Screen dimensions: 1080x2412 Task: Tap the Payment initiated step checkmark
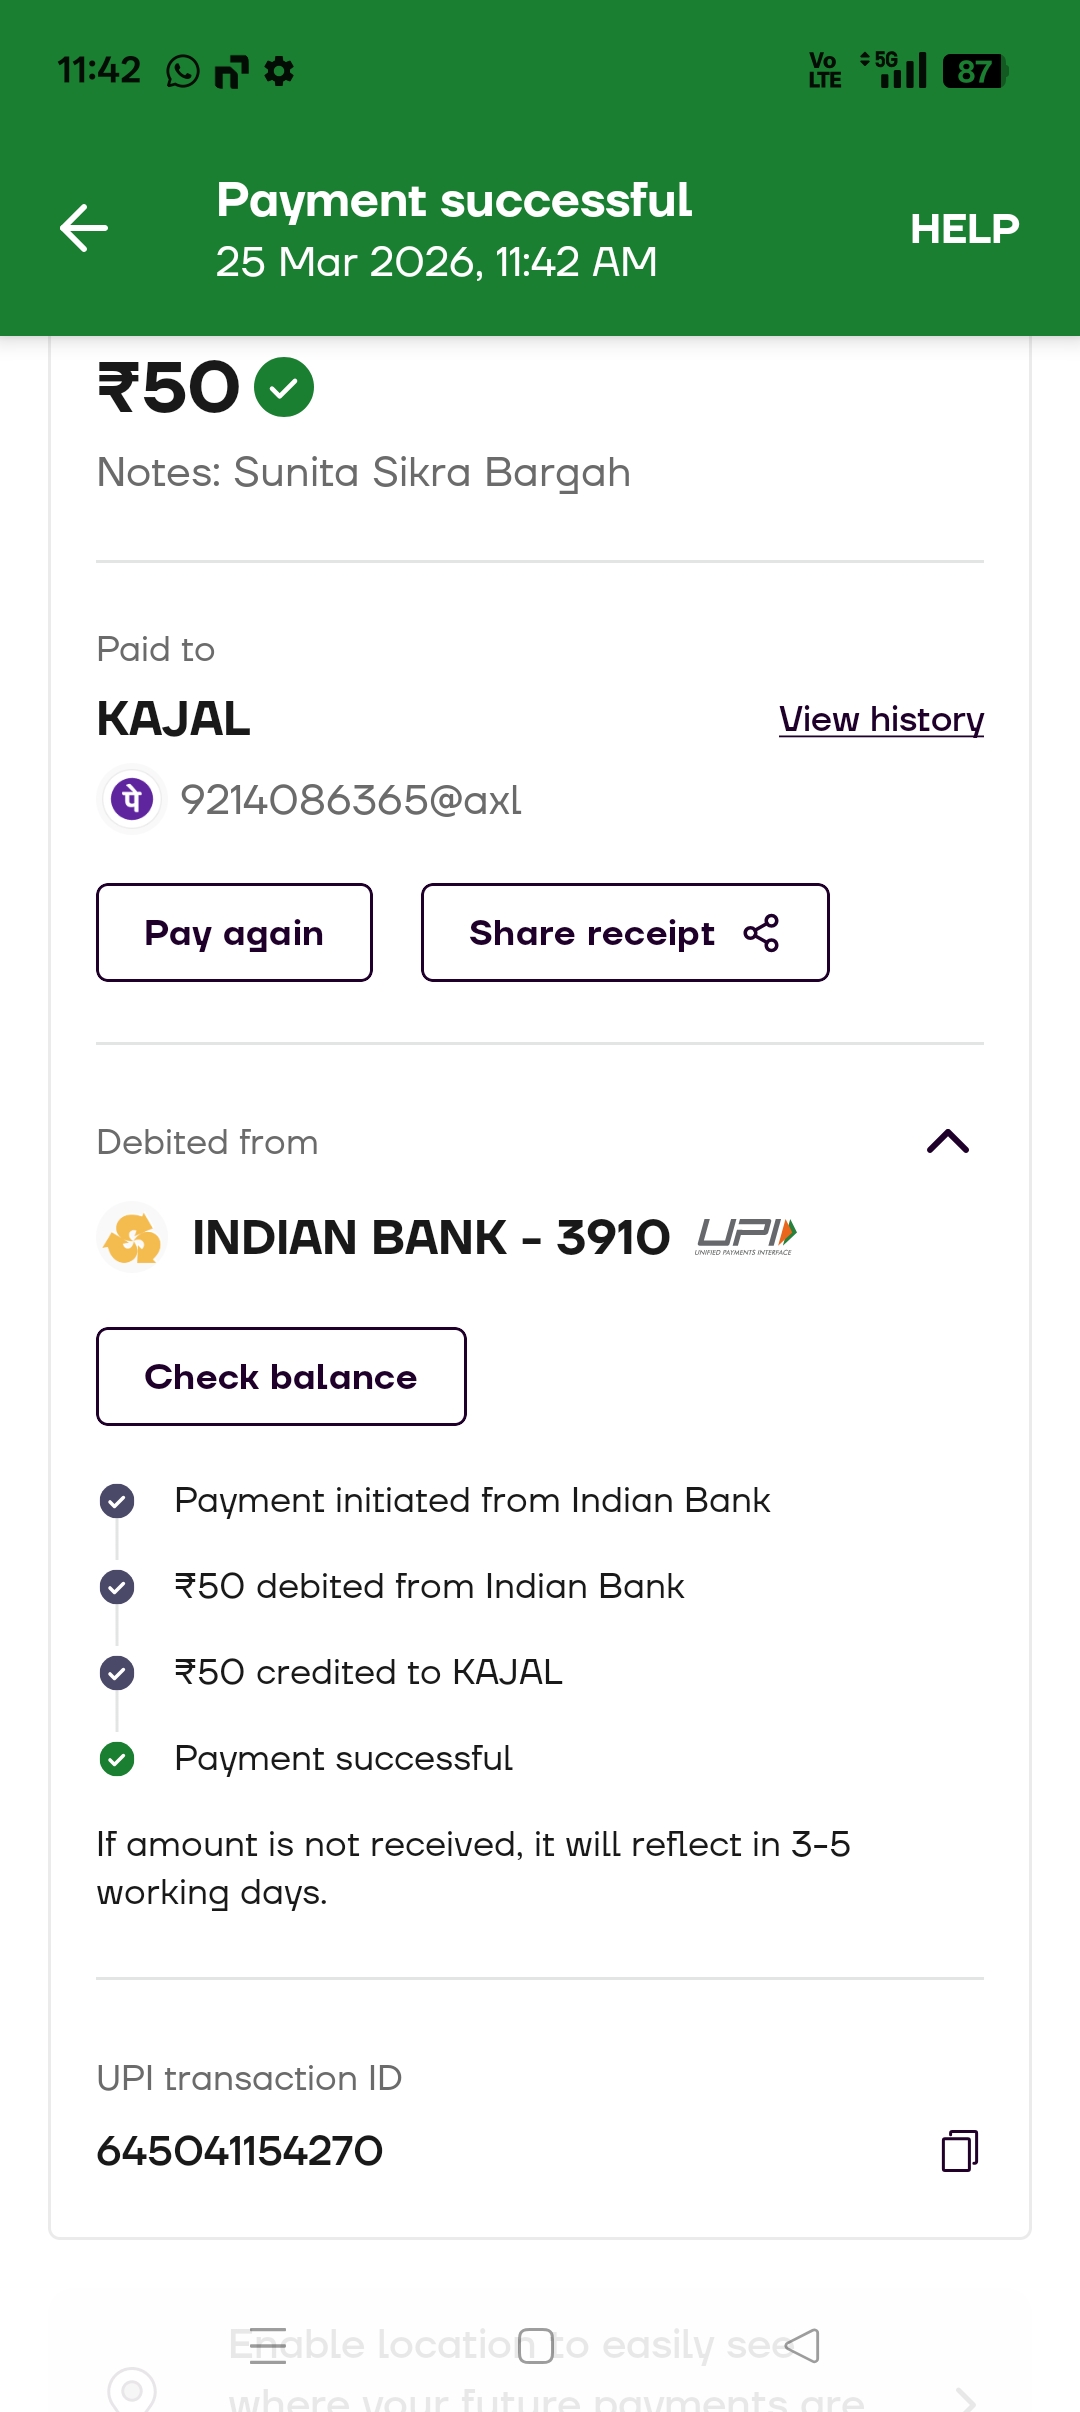pyautogui.click(x=117, y=1501)
